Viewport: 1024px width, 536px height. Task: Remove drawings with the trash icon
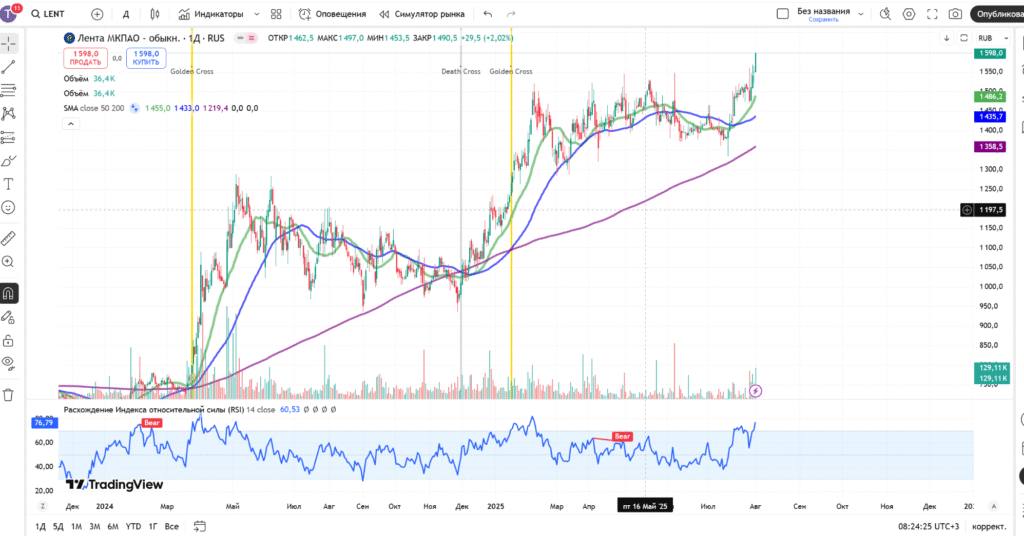pos(8,394)
